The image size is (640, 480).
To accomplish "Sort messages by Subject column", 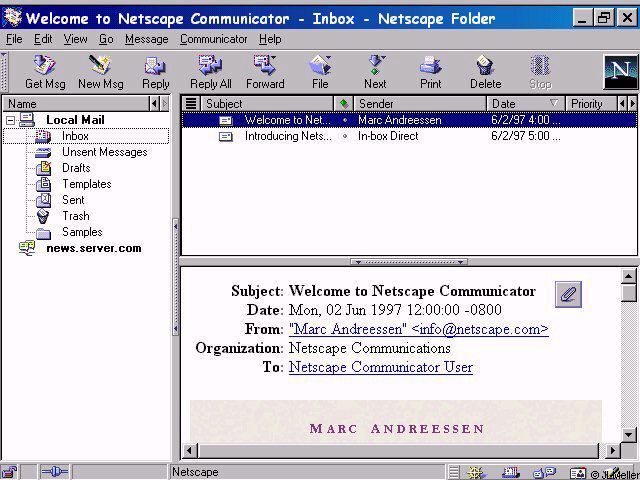I will [267, 104].
